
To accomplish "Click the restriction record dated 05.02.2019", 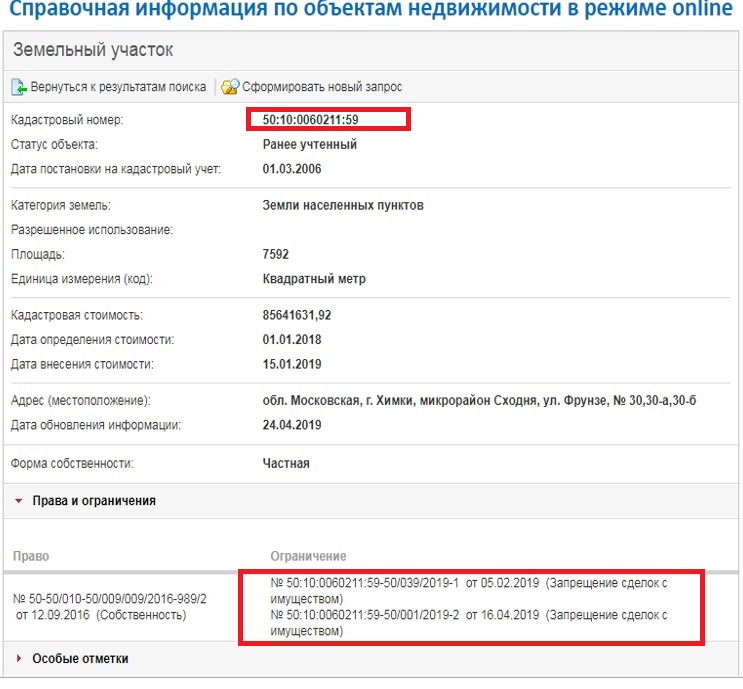I will coord(468,591).
